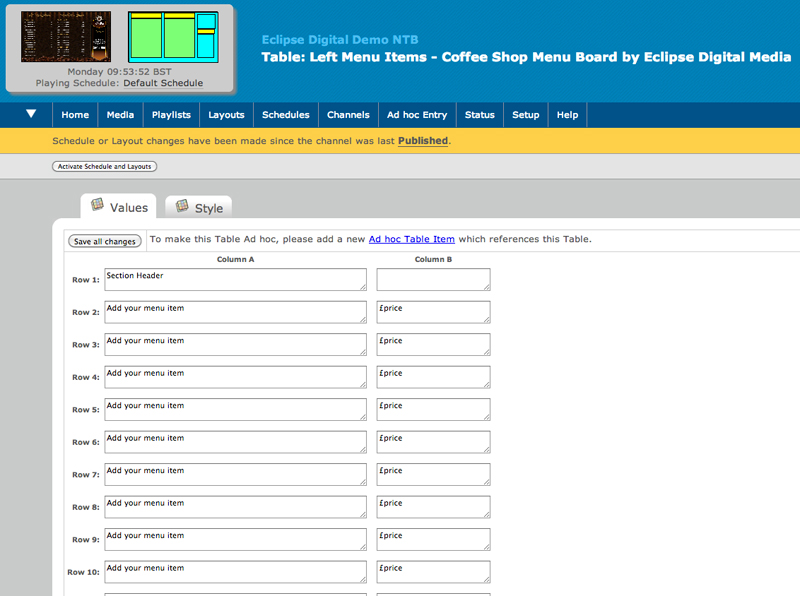This screenshot has width=800, height=596.
Task: Click the table icon on Style tab
Action: click(x=182, y=206)
